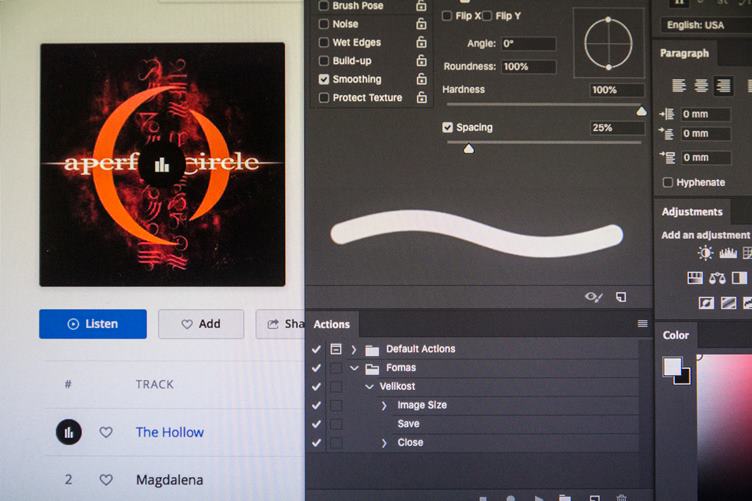Open the English: USA language dropdown
Viewport: 752px width, 501px height.
click(x=705, y=25)
